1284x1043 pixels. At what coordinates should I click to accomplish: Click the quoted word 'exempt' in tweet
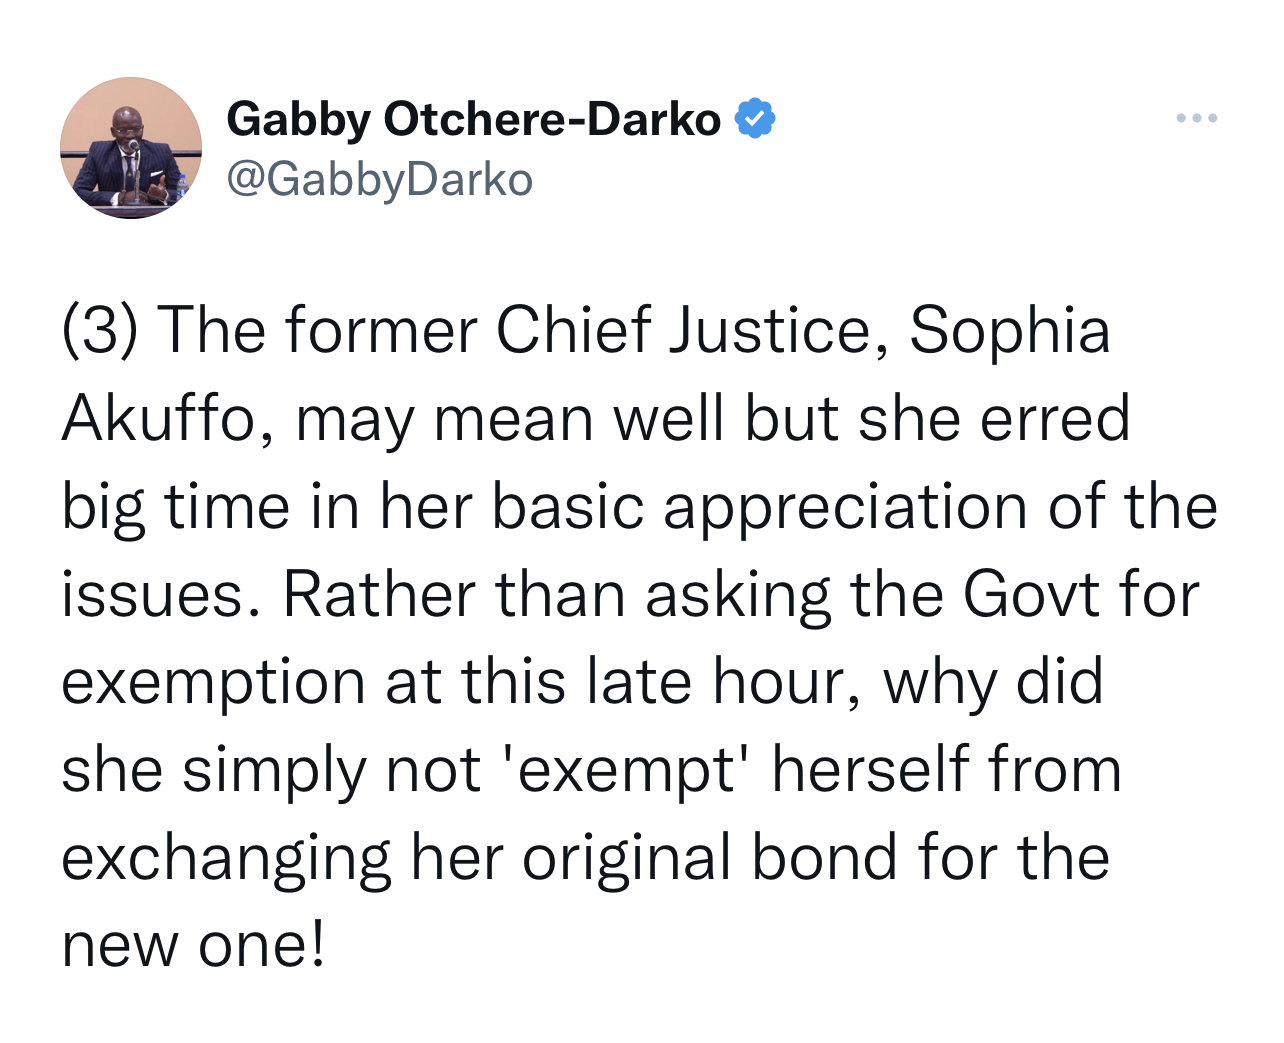(629, 771)
